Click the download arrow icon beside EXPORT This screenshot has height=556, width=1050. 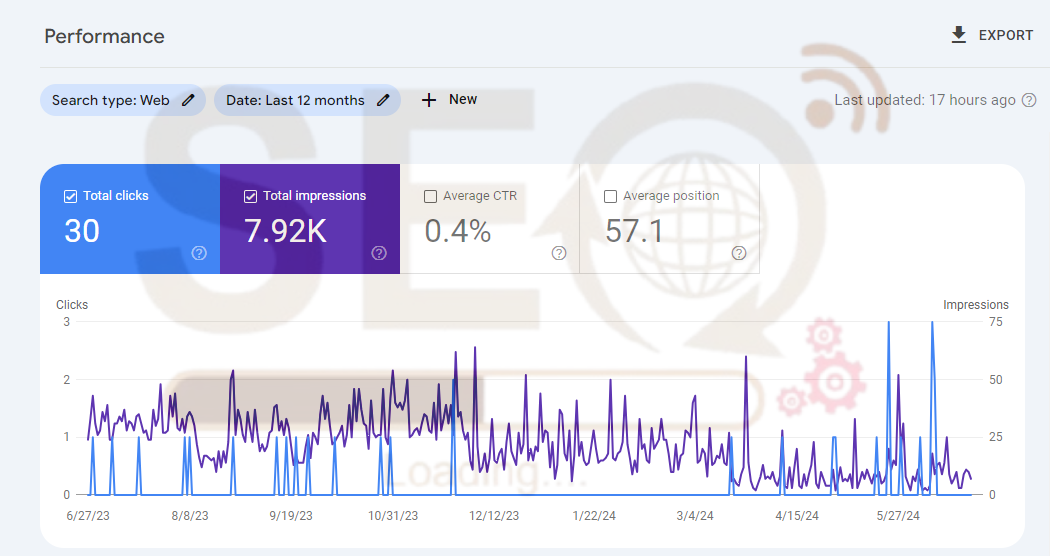click(958, 35)
